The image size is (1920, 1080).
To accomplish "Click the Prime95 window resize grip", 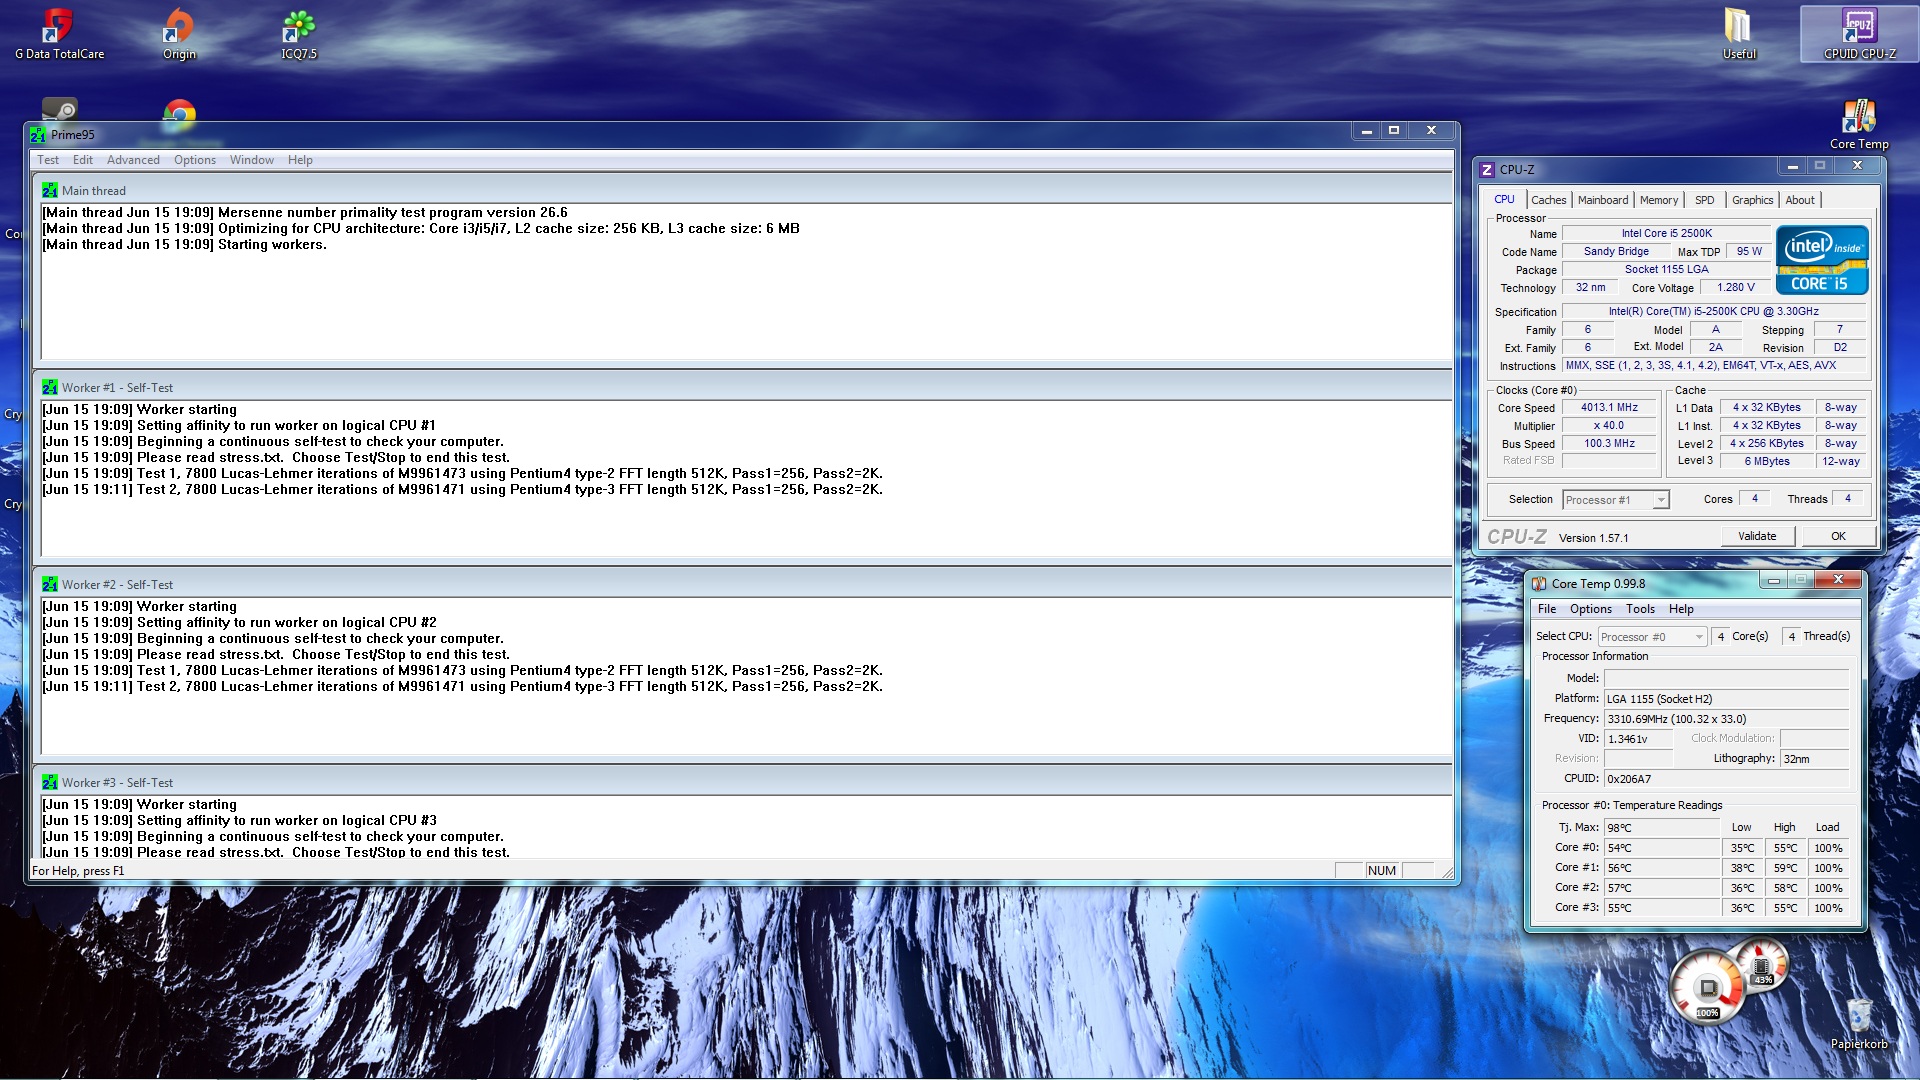I will (1447, 872).
